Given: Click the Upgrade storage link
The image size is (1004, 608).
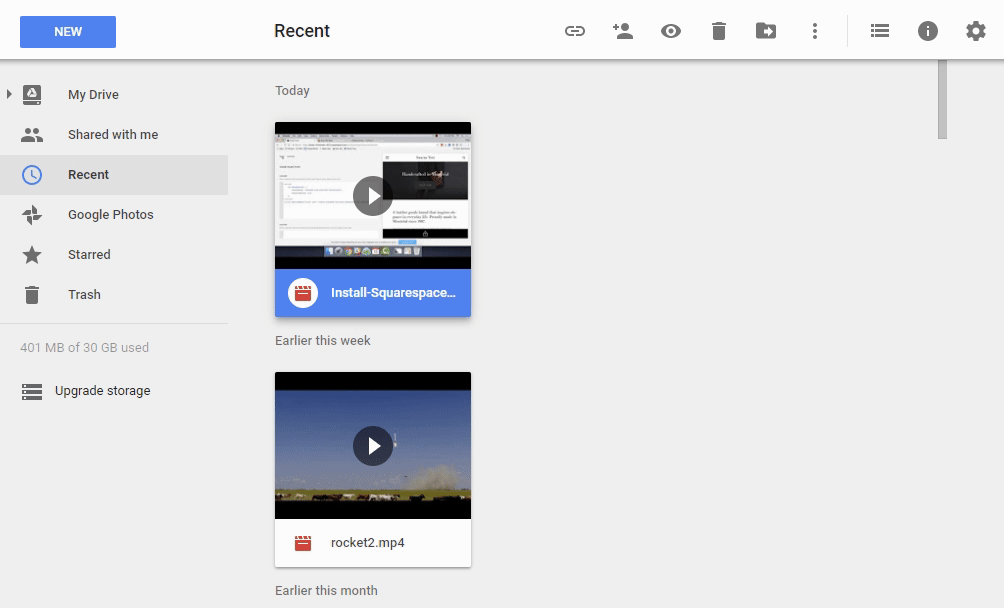Looking at the screenshot, I should coord(102,390).
